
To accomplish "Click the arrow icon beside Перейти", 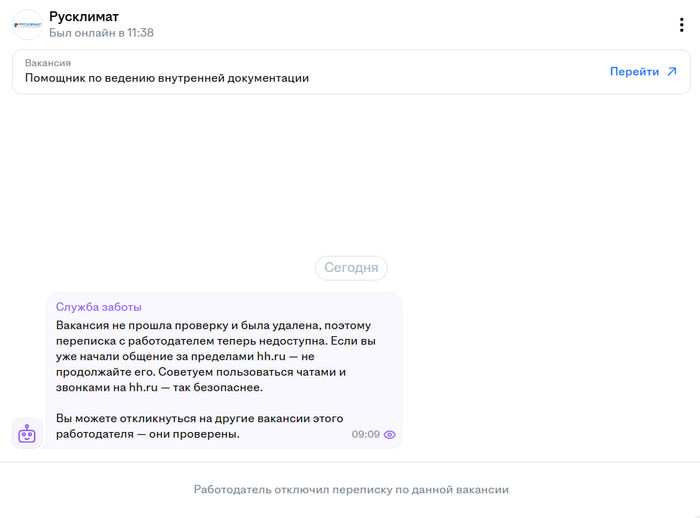I will point(672,72).
